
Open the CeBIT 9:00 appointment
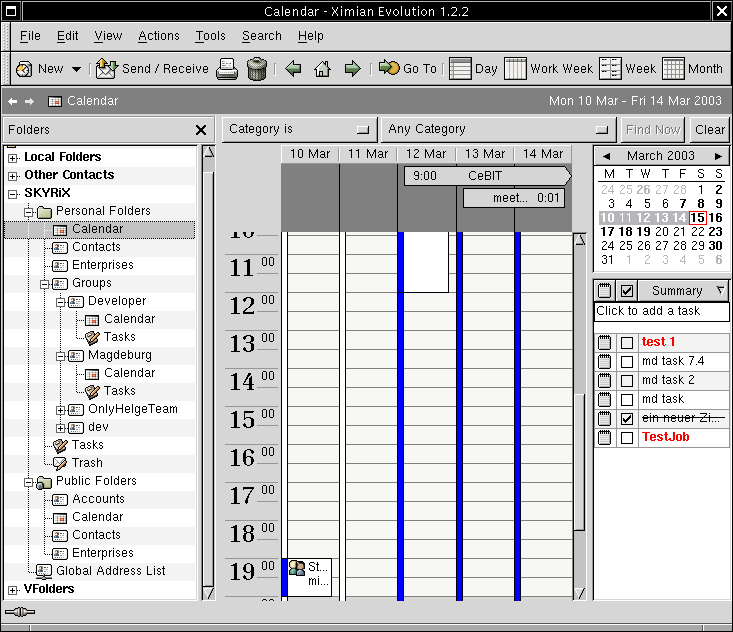click(x=488, y=176)
